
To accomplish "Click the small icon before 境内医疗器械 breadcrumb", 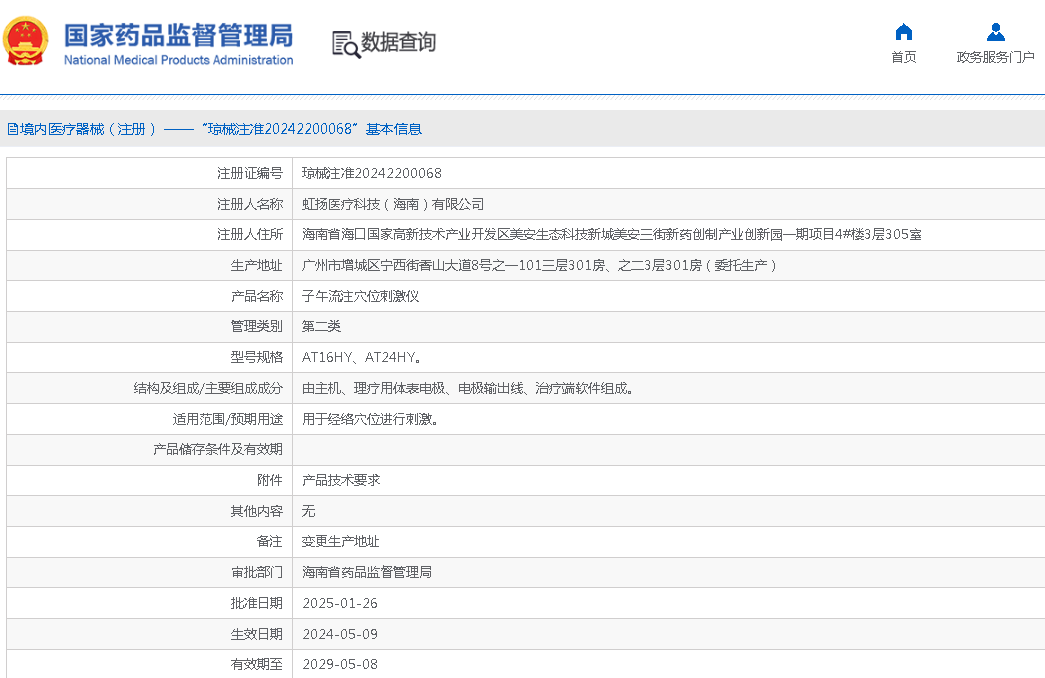I will point(12,129).
